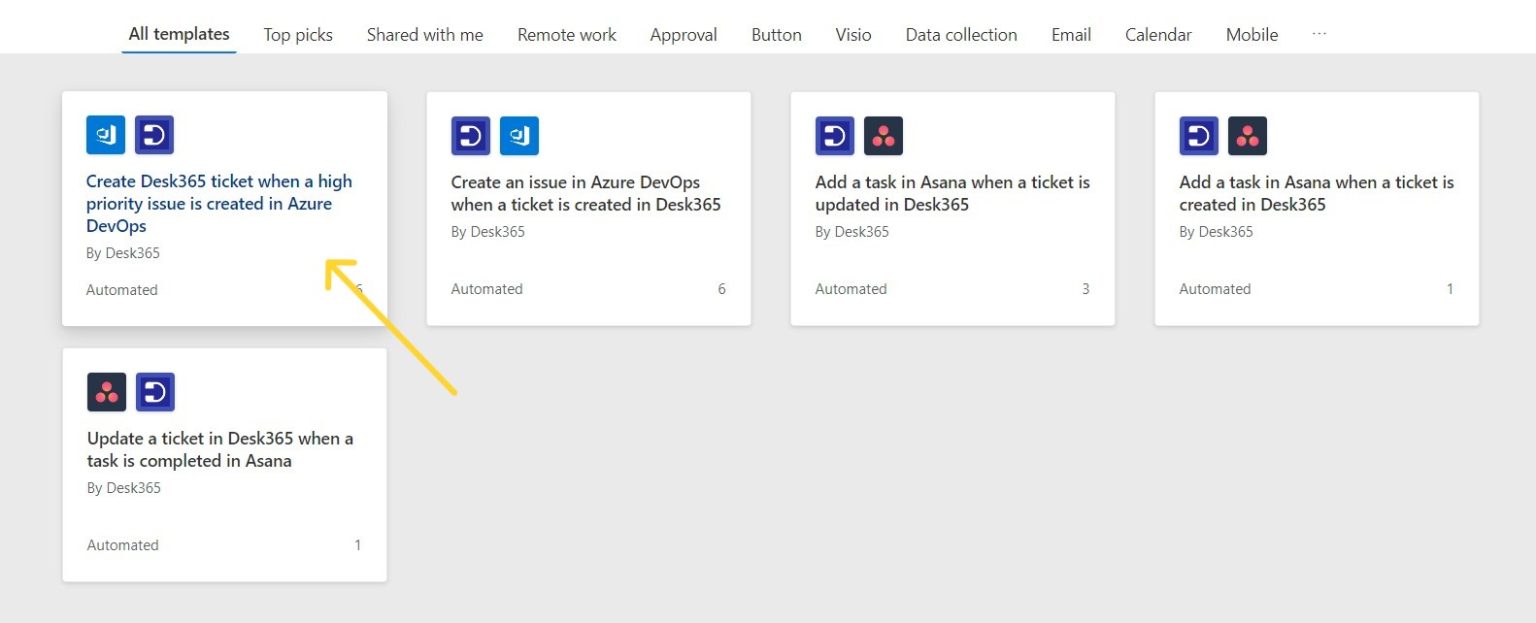
Task: Expand the overflow tabs ellipsis menu
Action: click(x=1319, y=33)
